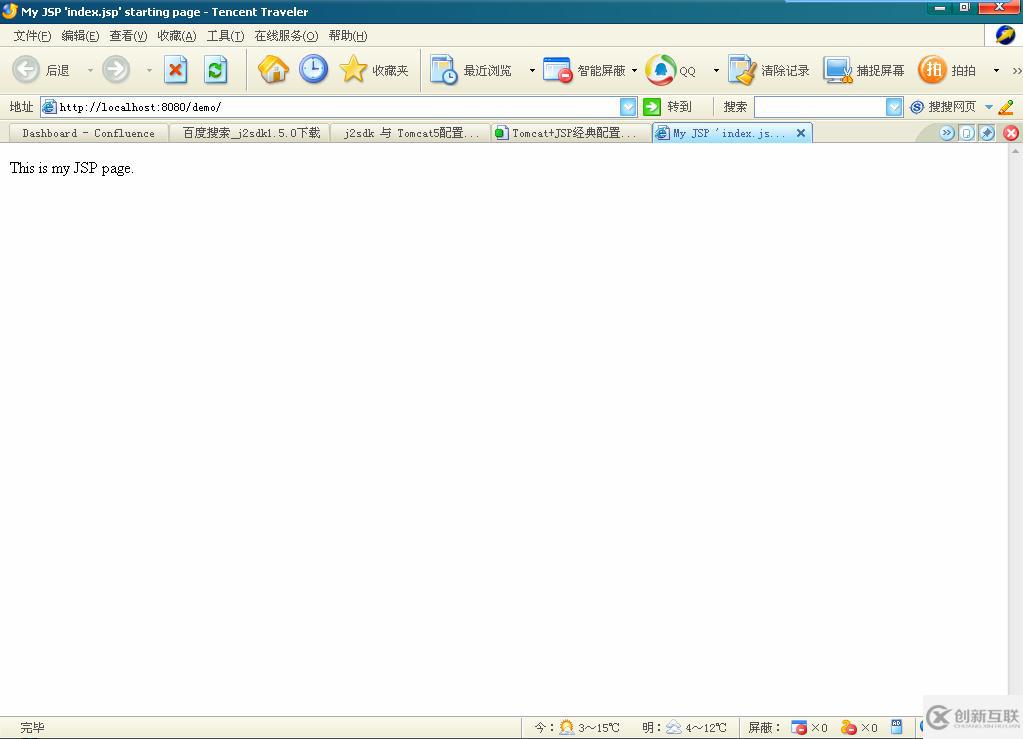Screen dimensions: 1023x739
Task: Open the recent browsing (最近浏览) icon
Action: pos(444,70)
